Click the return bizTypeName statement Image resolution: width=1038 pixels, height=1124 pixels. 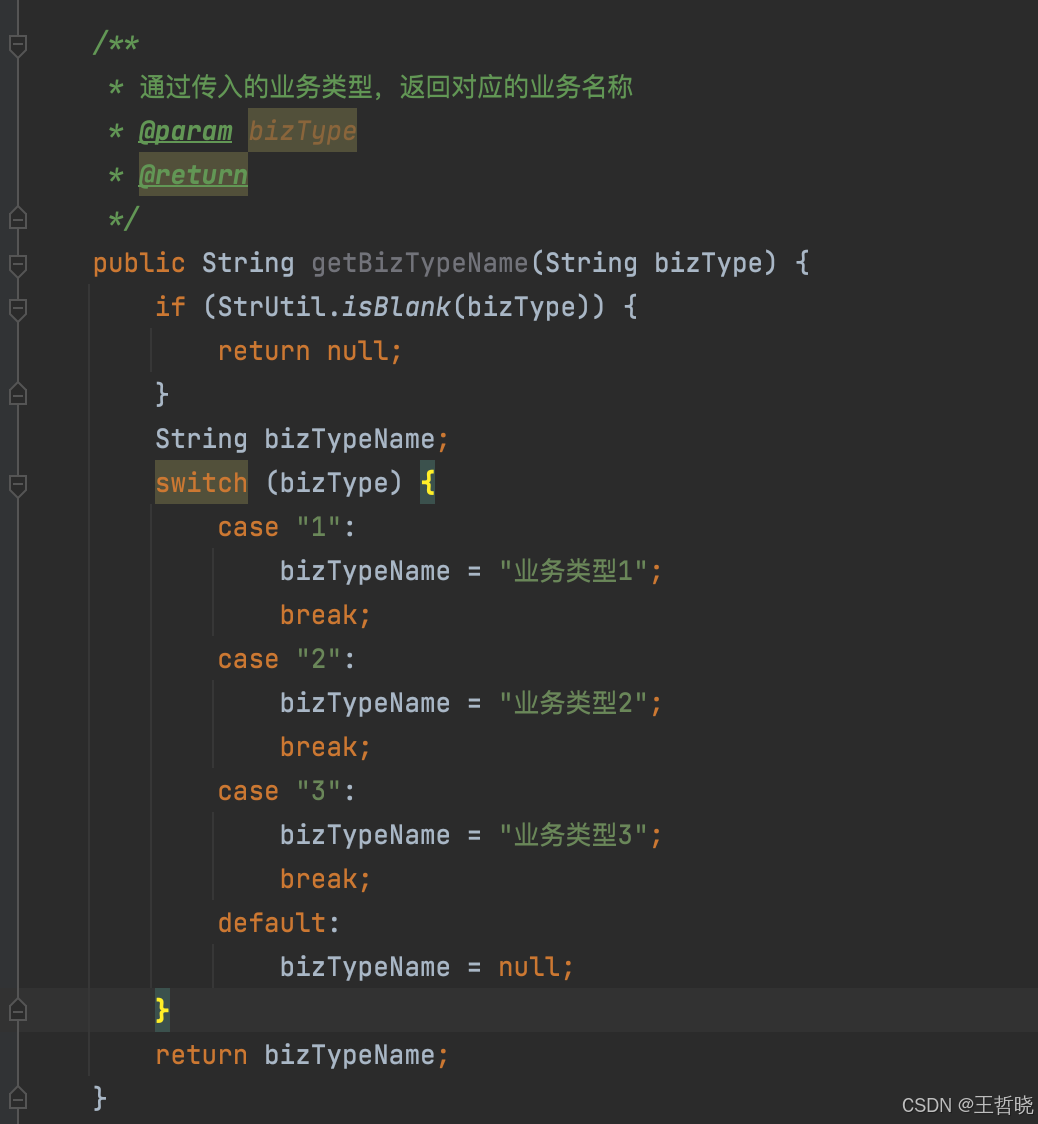pyautogui.click(x=300, y=1054)
